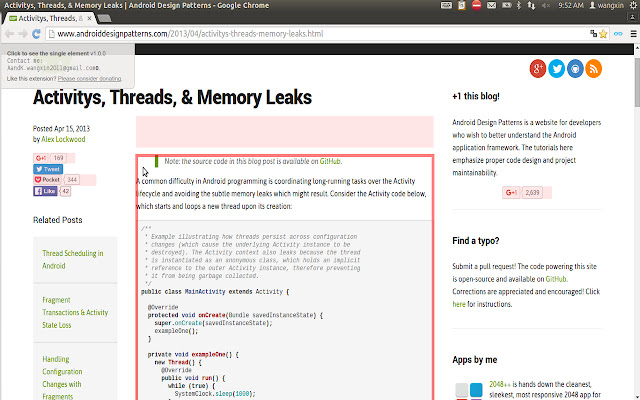This screenshot has height=400, width=640.
Task: Click the blue app thumbnail under Apps by me
Action: [x=476, y=390]
